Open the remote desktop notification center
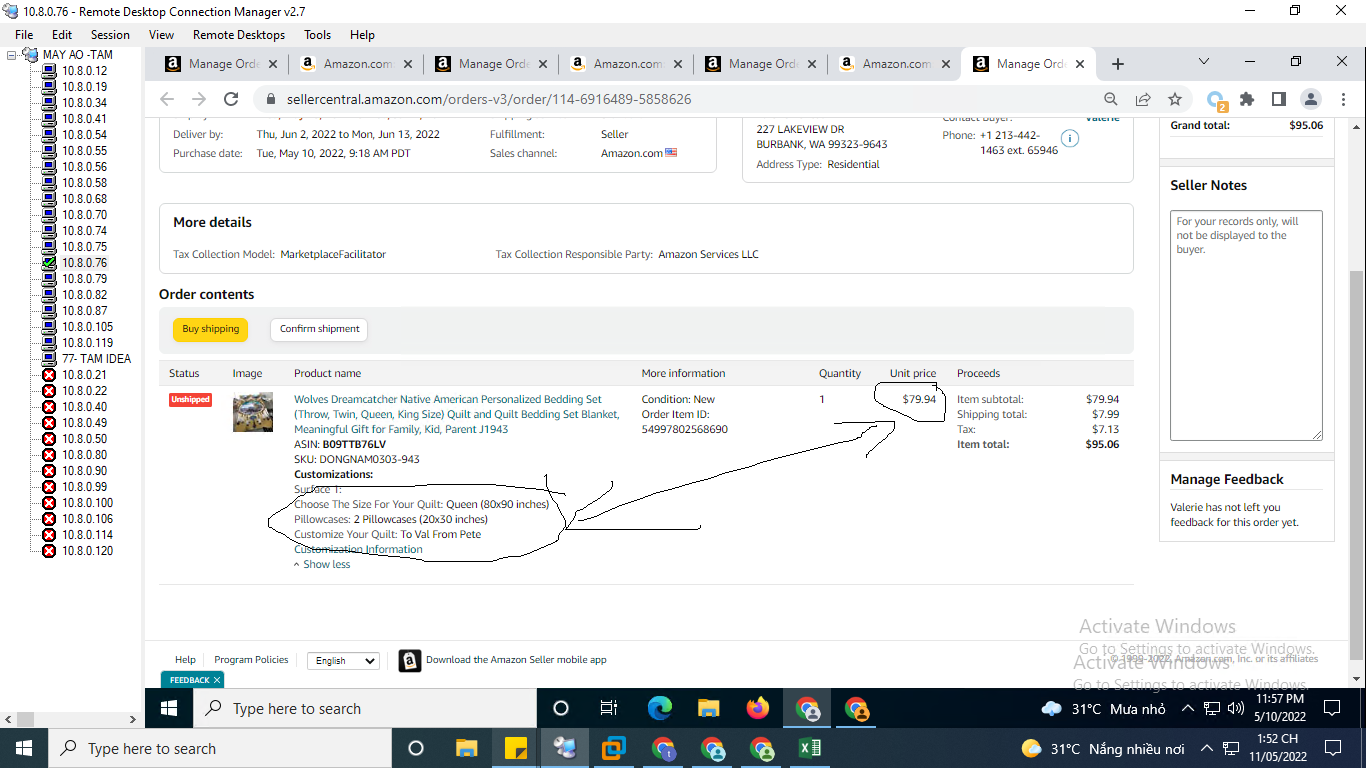This screenshot has width=1366, height=768. click(1332, 708)
